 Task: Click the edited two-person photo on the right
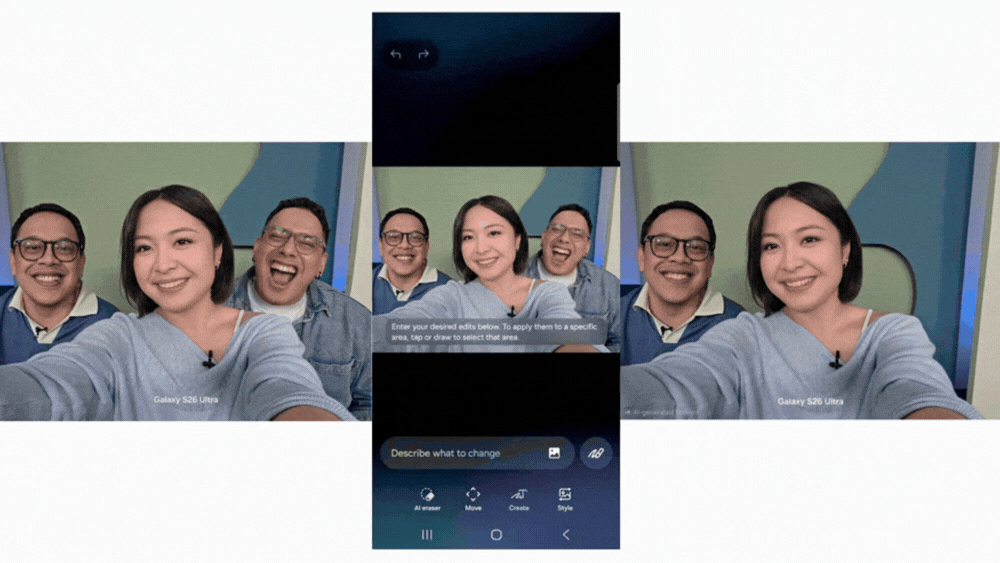[x=810, y=281]
